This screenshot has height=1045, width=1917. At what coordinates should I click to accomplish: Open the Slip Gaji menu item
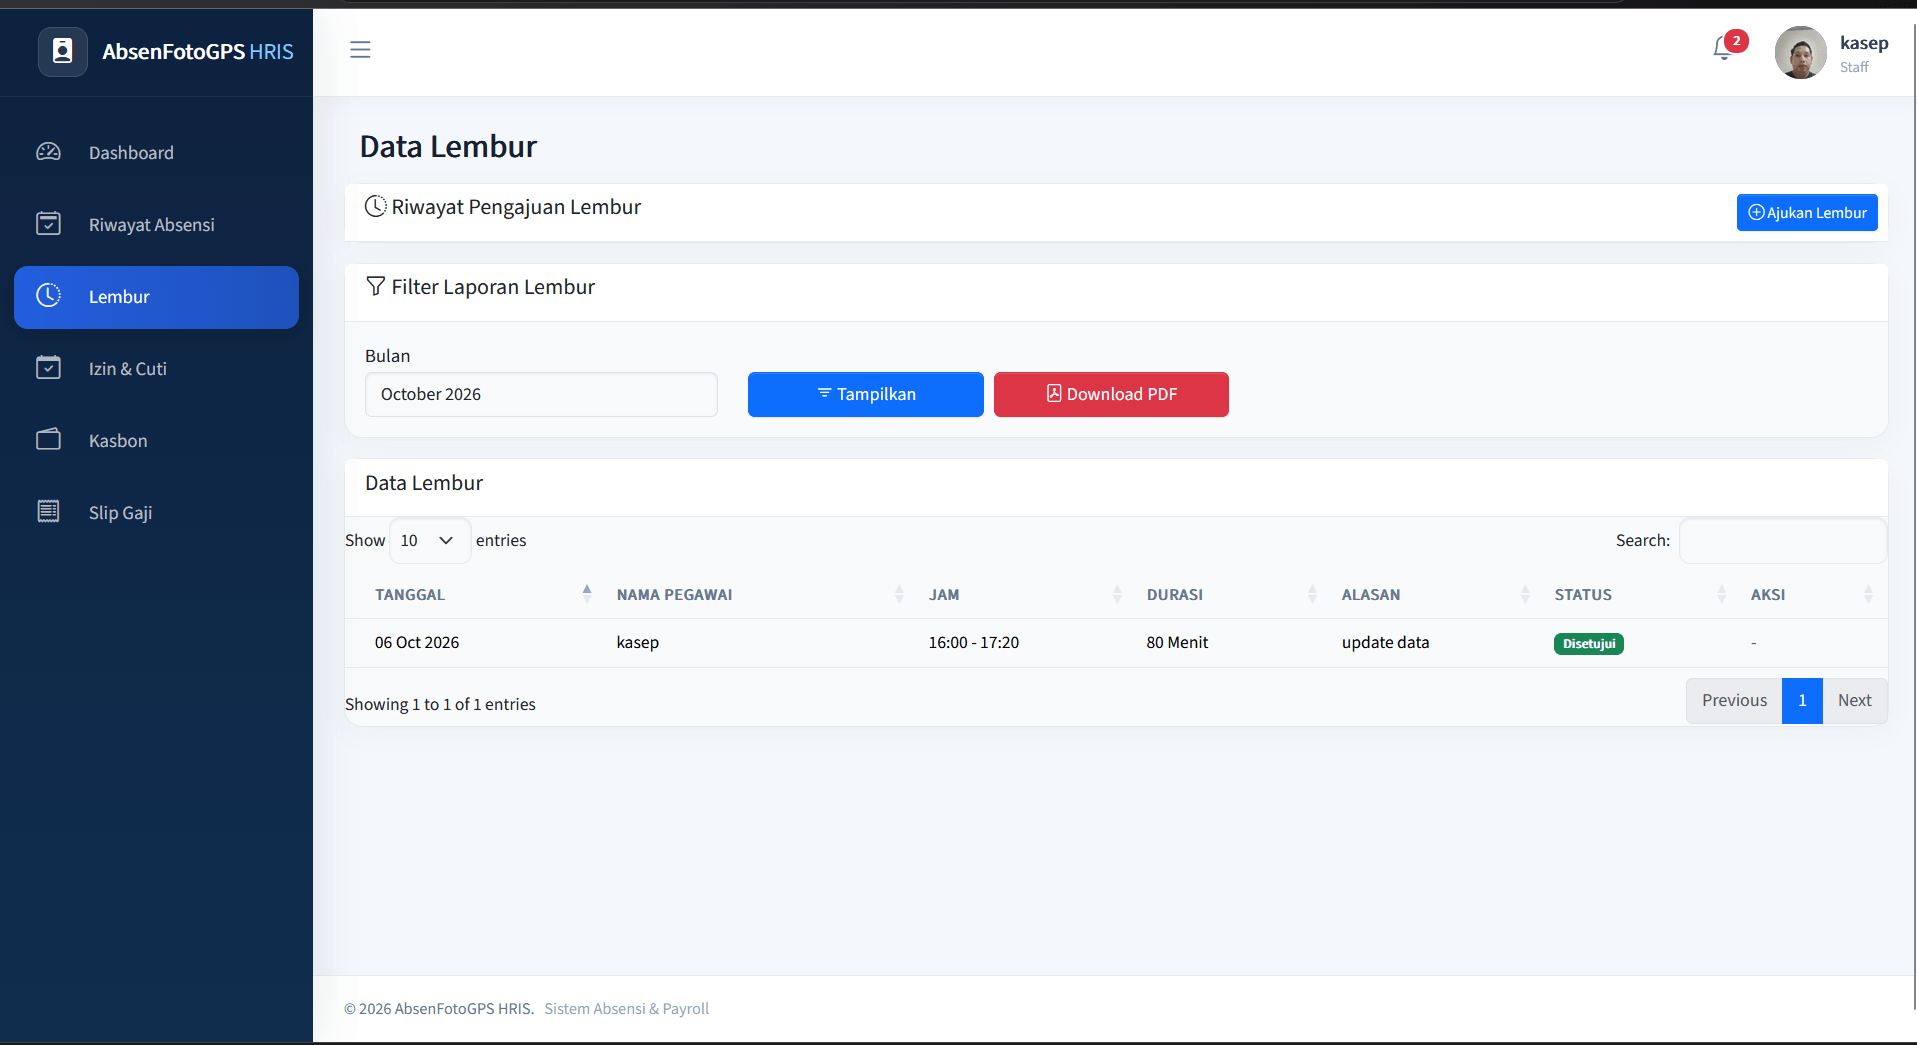(x=156, y=513)
